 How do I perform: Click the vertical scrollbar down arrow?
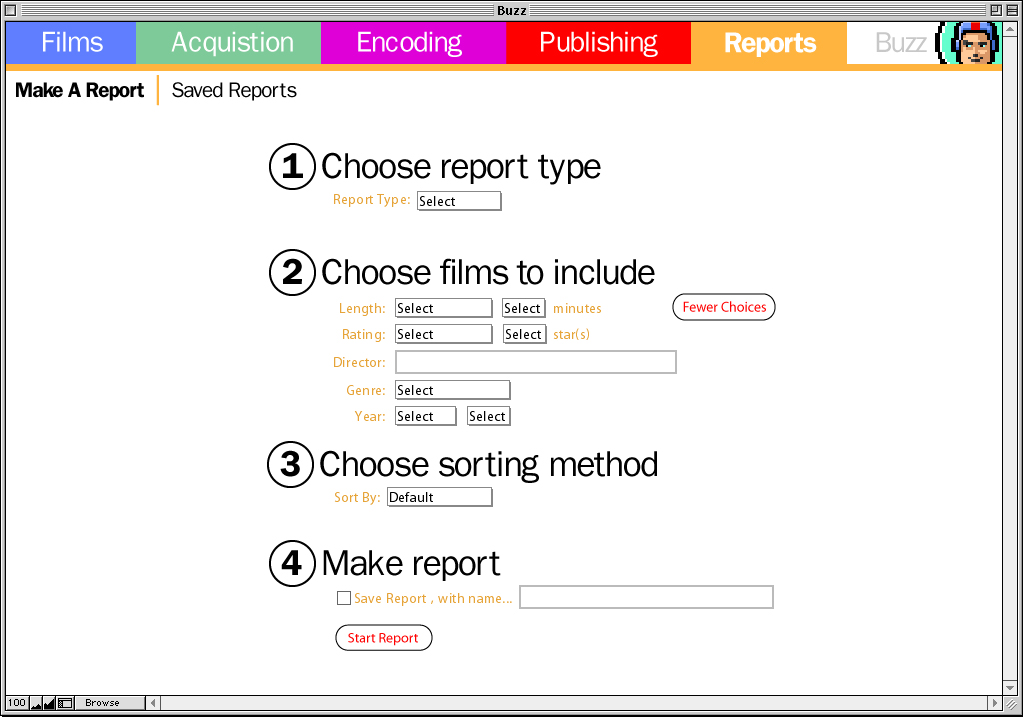(1010, 688)
